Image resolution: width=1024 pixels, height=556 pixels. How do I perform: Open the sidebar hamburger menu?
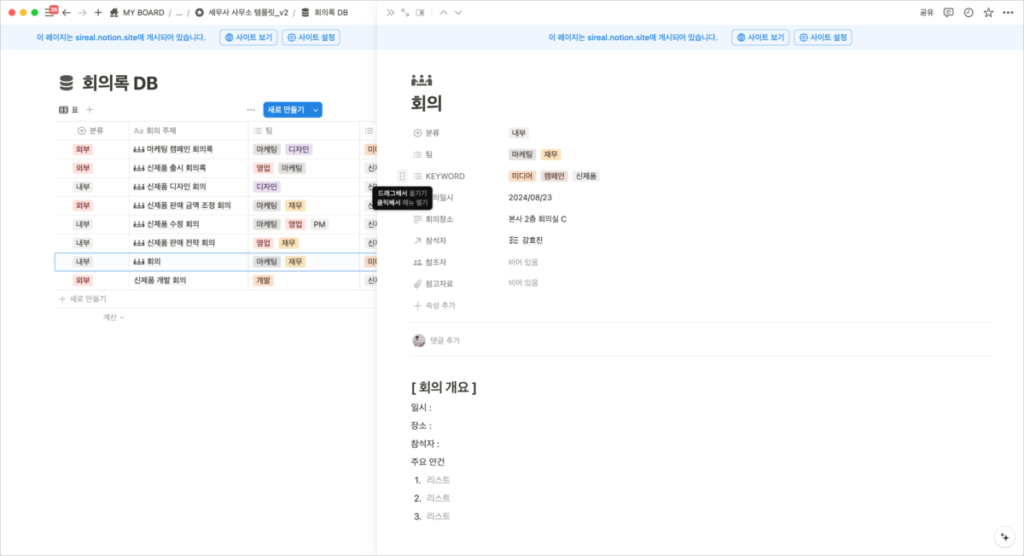click(50, 12)
